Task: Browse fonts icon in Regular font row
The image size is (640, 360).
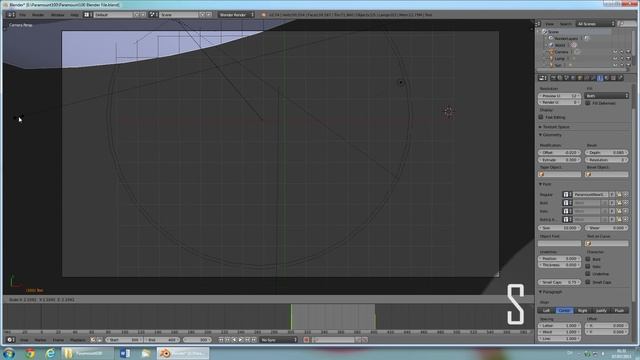Action: coord(566,194)
